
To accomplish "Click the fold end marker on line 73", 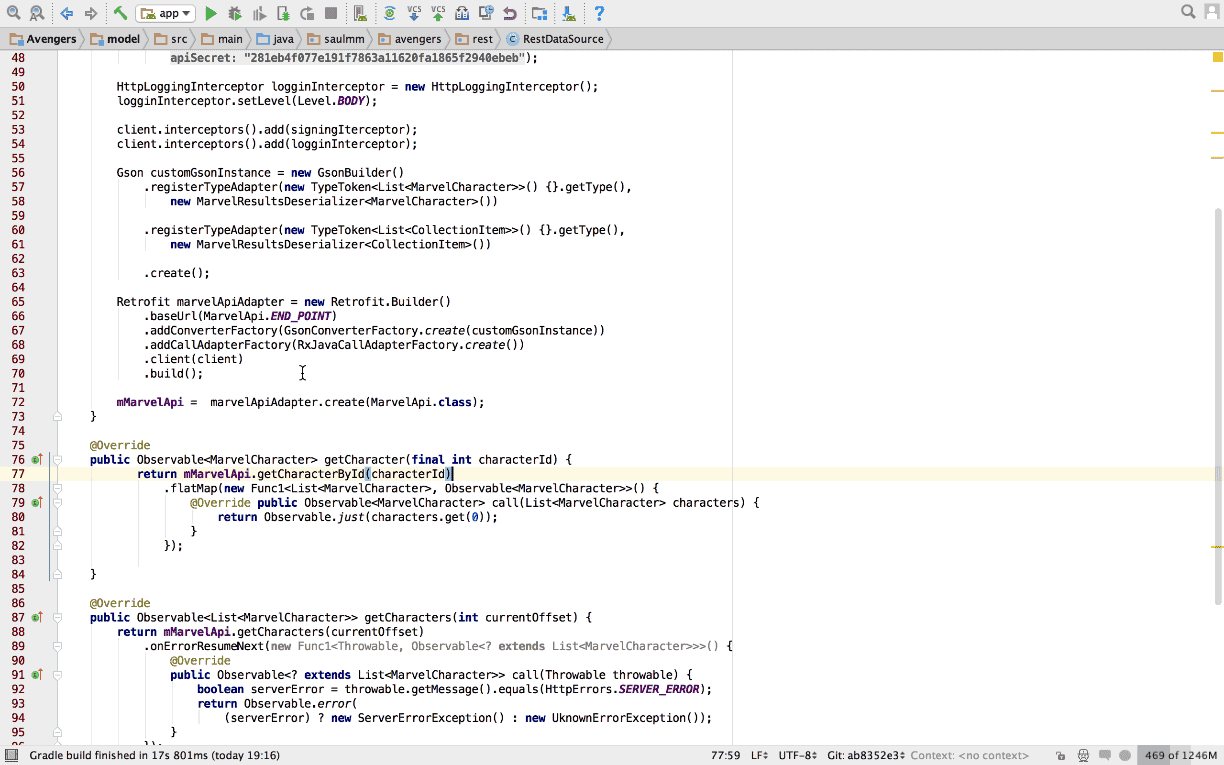I will (x=58, y=417).
